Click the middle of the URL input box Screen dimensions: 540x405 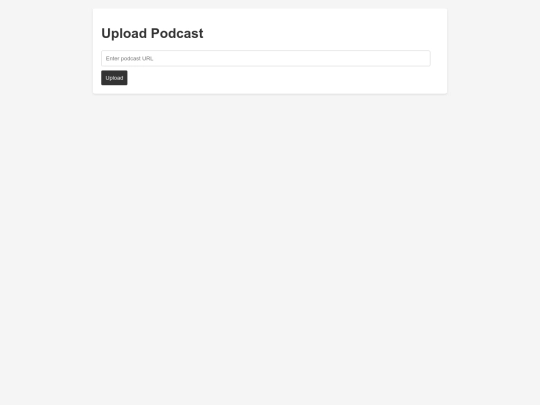point(266,58)
